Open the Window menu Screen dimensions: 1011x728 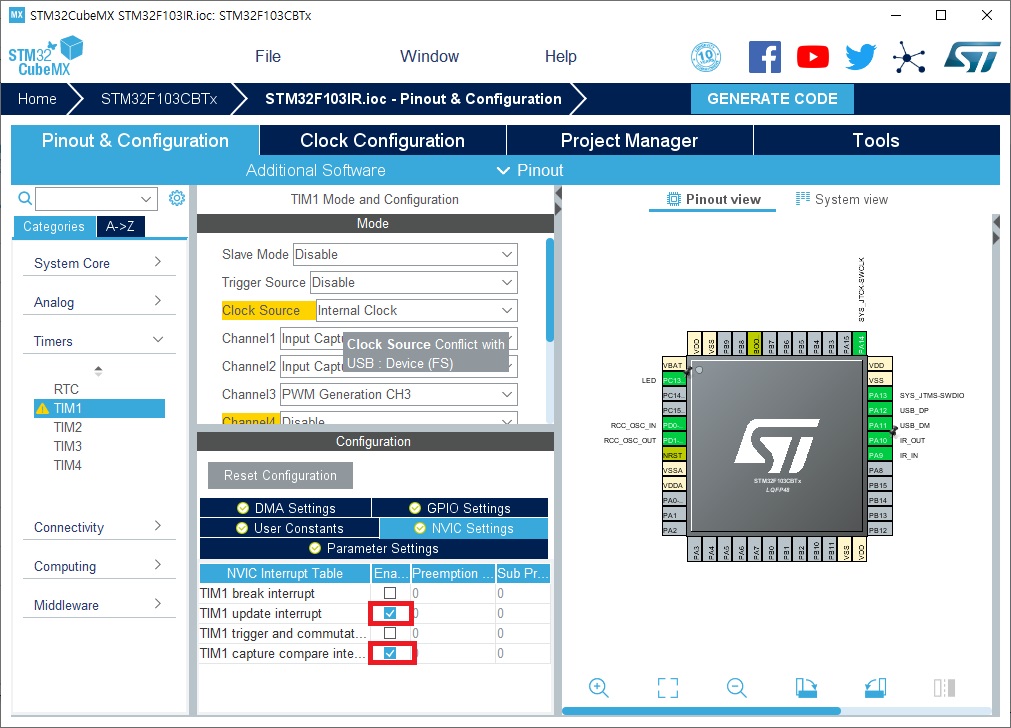pyautogui.click(x=429, y=57)
